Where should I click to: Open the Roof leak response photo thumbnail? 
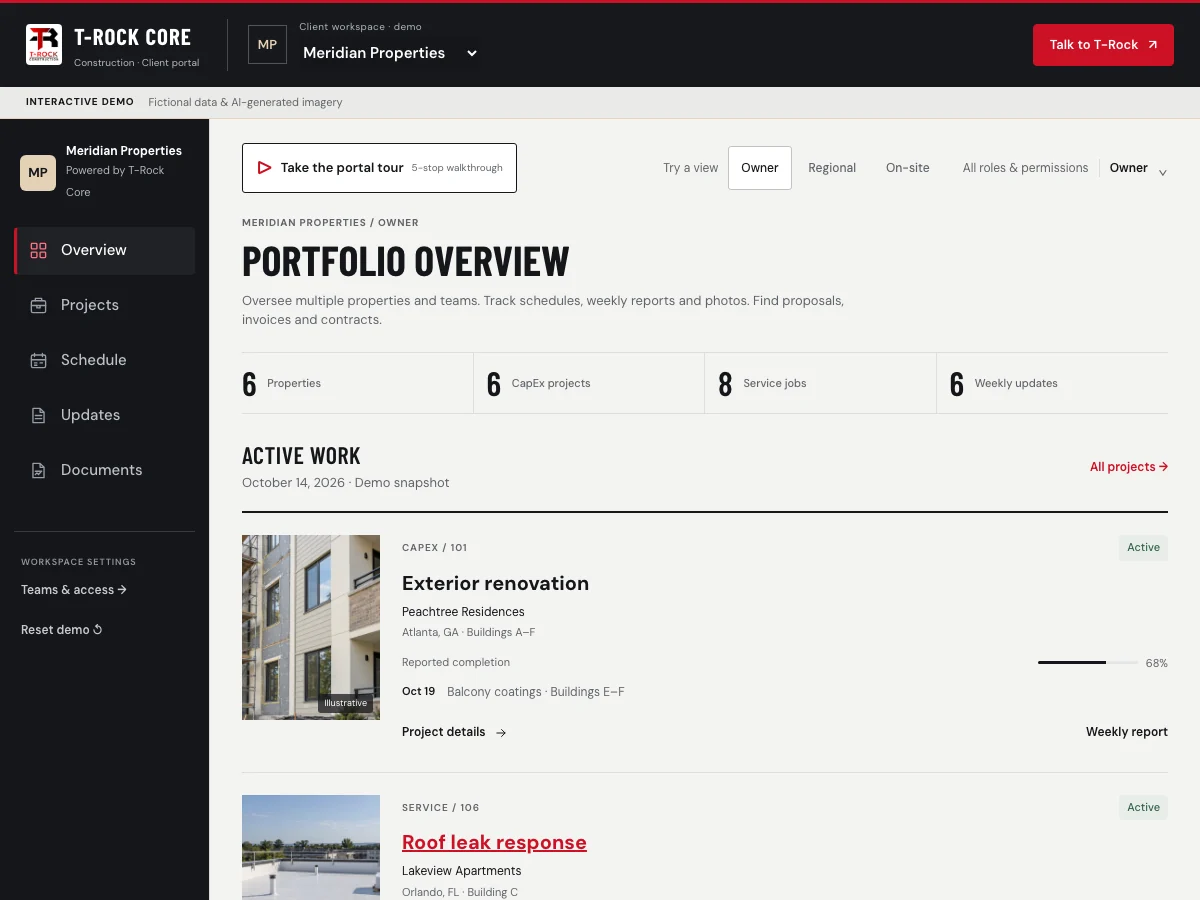coord(311,847)
